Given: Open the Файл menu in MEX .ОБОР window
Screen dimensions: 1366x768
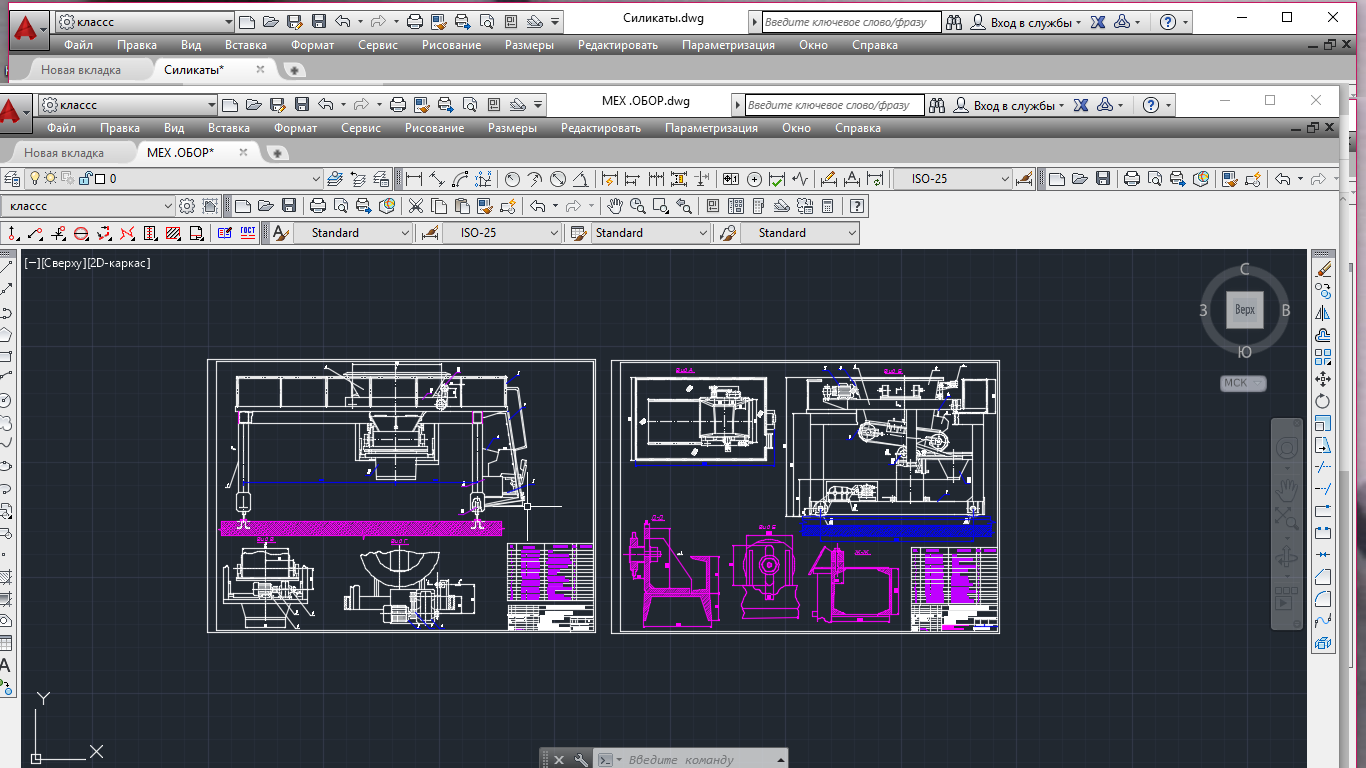Looking at the screenshot, I should 61,128.
